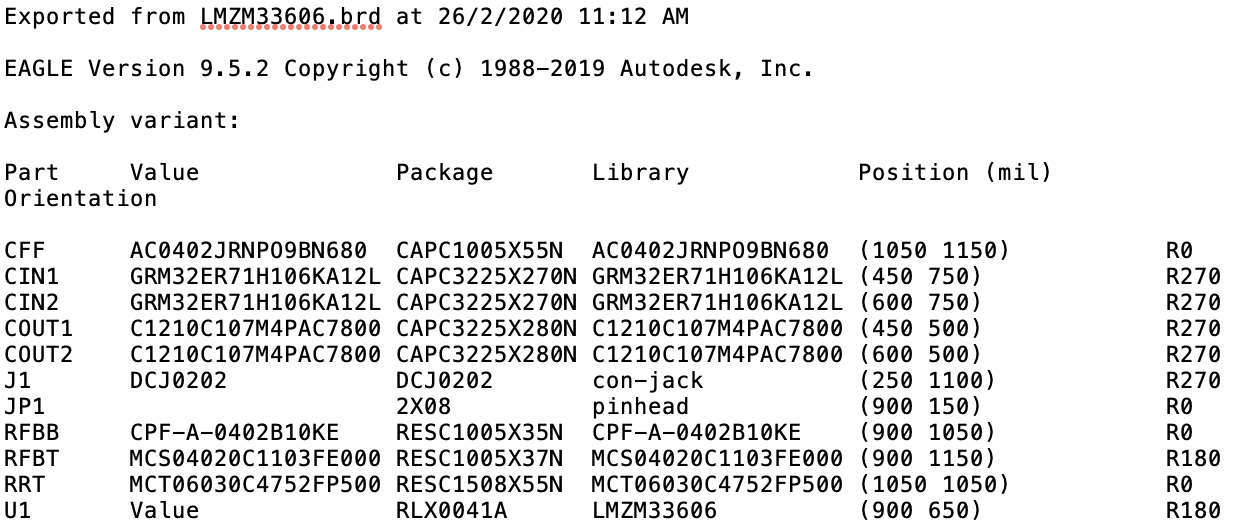Click the Part column header
This screenshot has width=1250, height=530.
coord(32,172)
